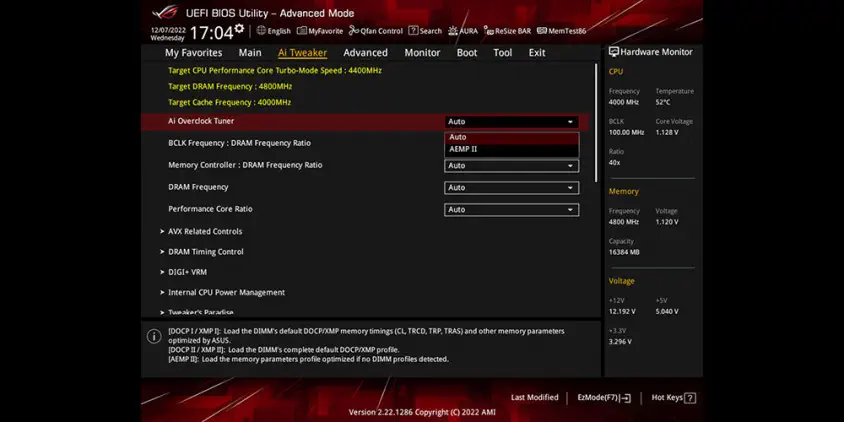Image resolution: width=844 pixels, height=422 pixels.
Task: Launch Qfan Control from the toolbar
Action: pyautogui.click(x=375, y=31)
